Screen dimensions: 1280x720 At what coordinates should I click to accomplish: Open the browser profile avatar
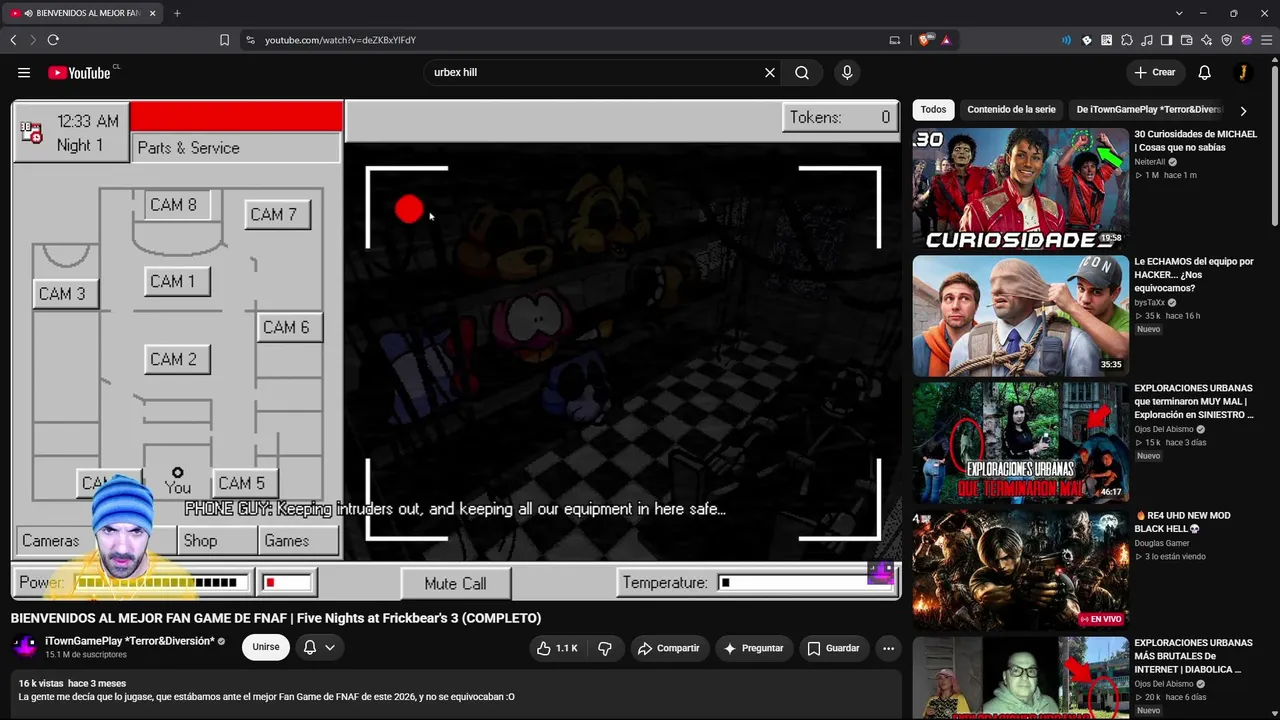1246,40
